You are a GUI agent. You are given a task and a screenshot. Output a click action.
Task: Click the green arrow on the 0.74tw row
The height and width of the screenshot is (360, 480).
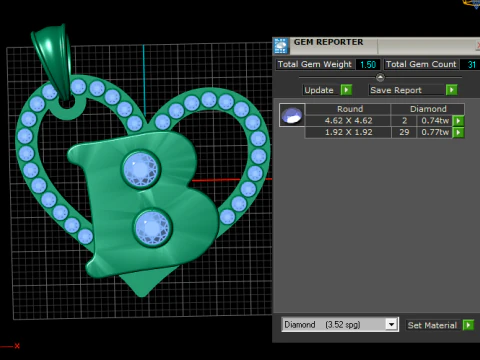coord(459,121)
